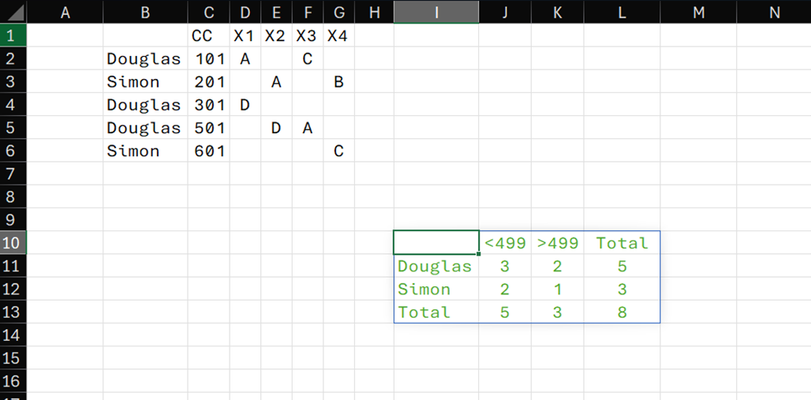Select row 1 header

tap(13, 35)
